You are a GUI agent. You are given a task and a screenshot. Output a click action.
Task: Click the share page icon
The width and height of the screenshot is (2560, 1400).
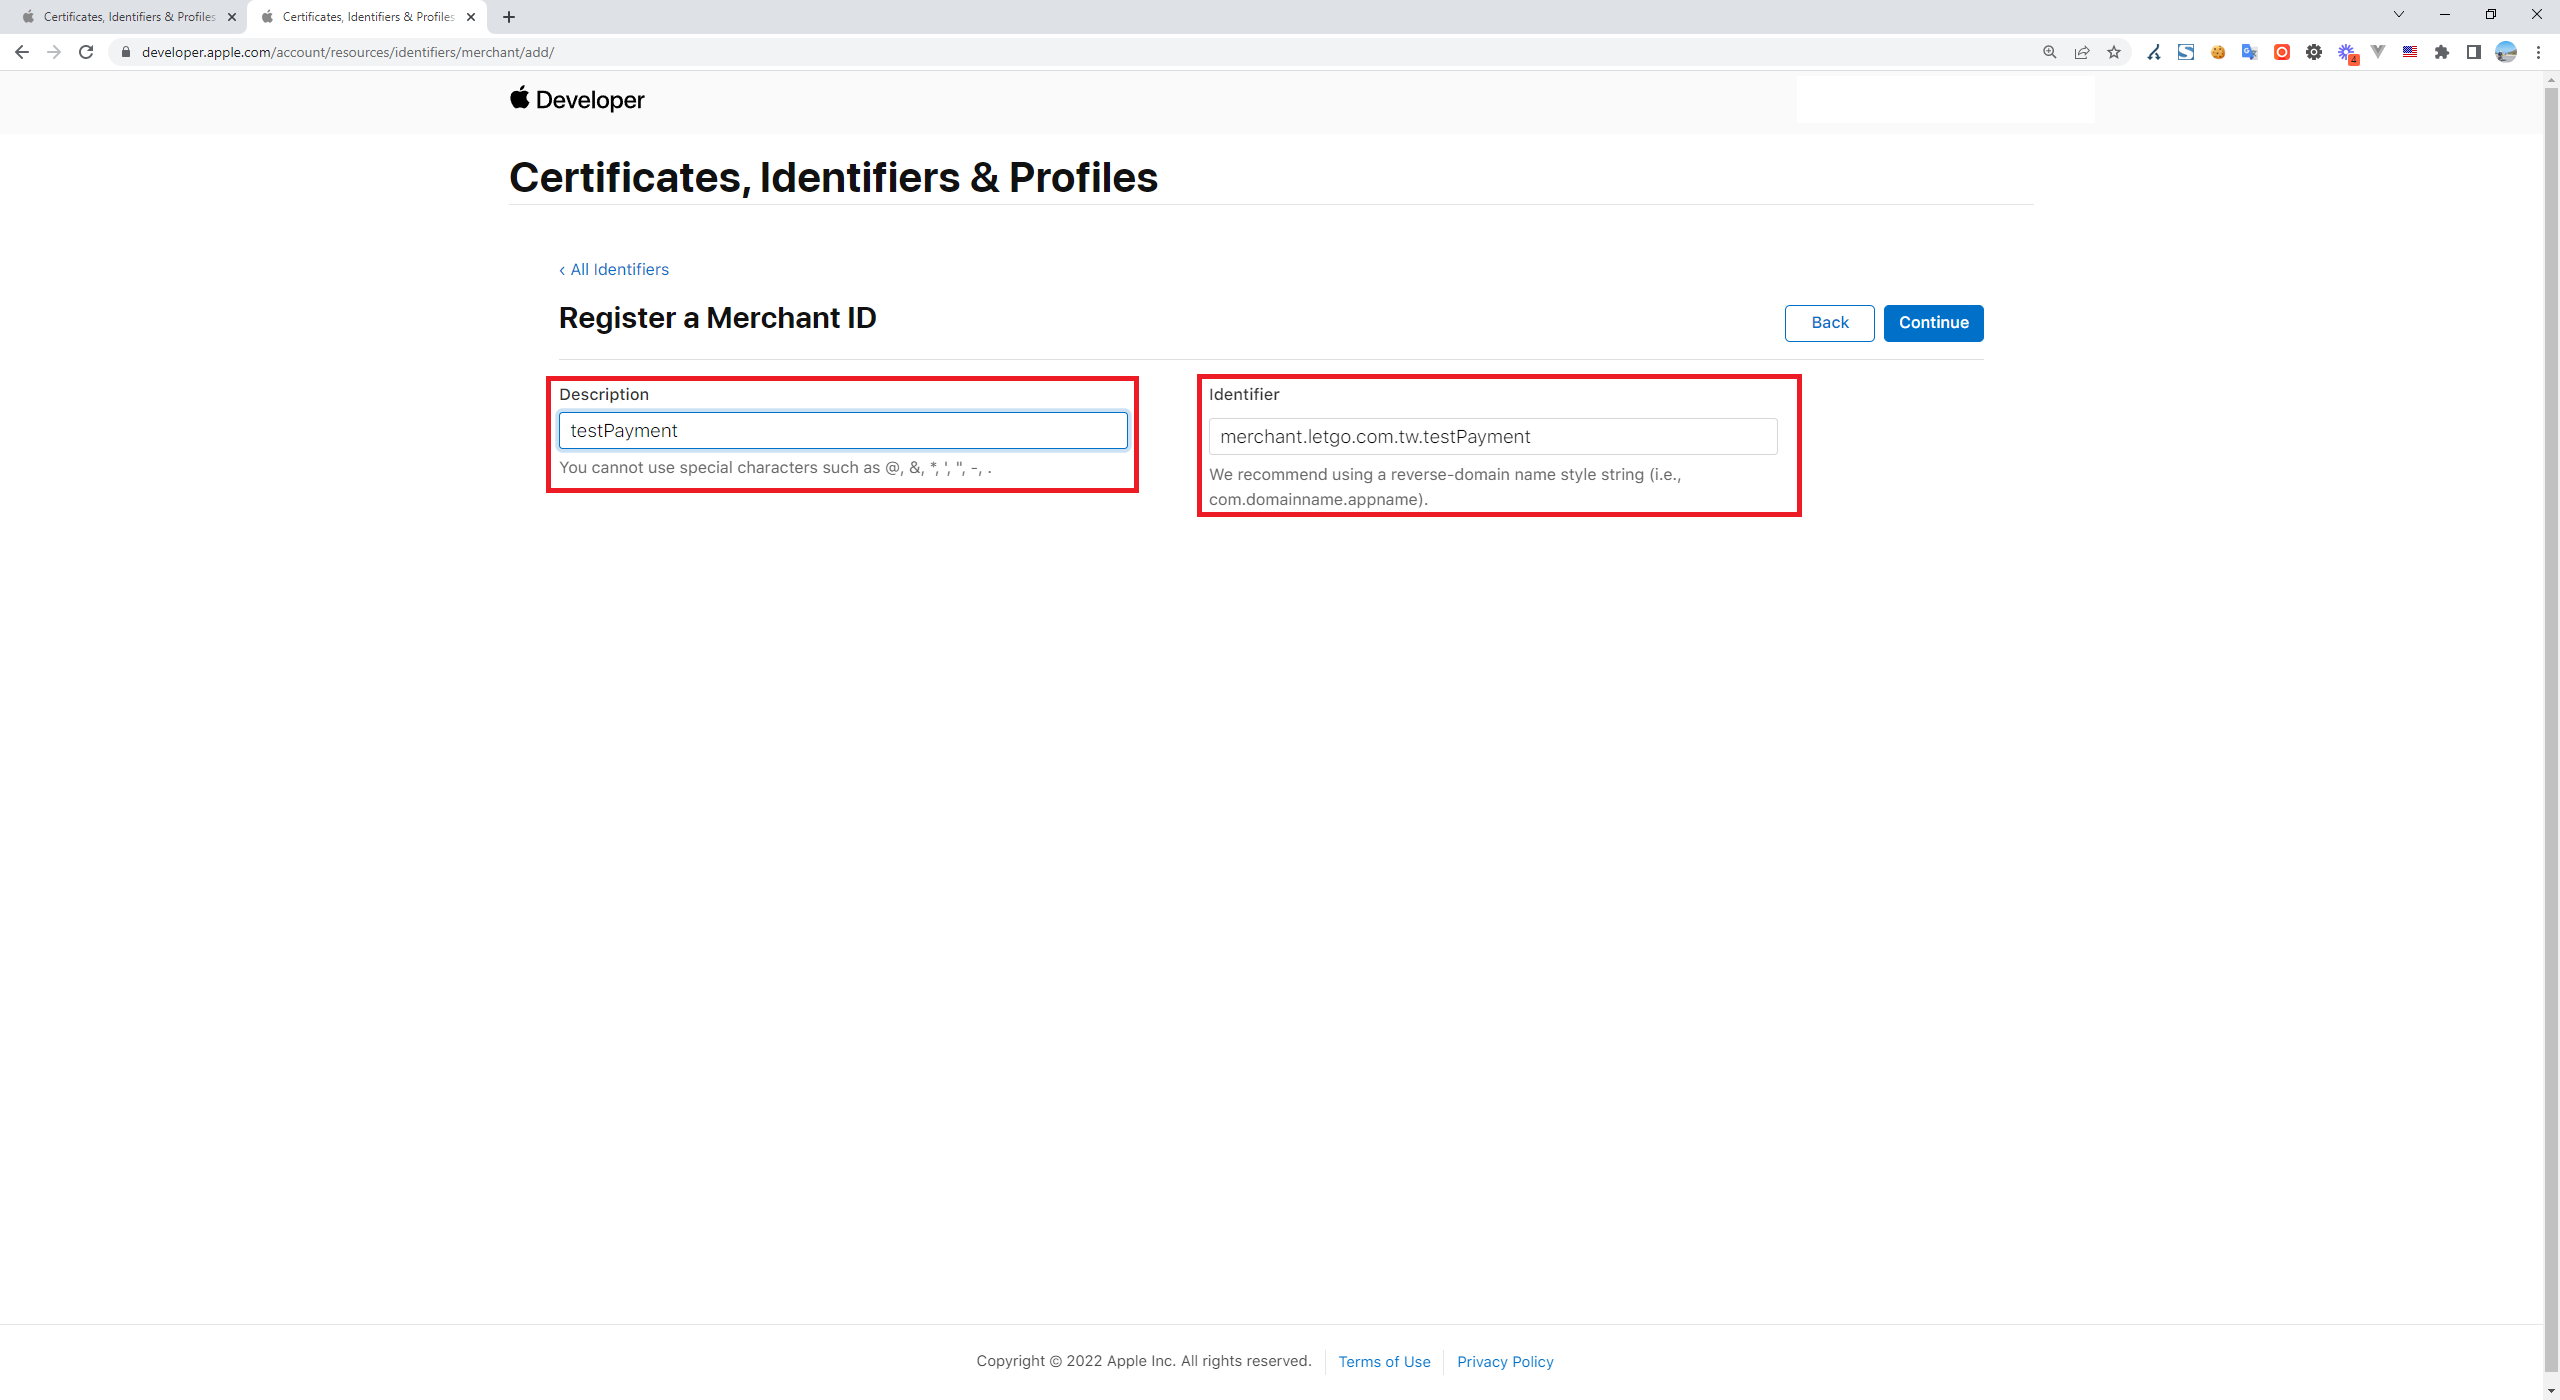coord(2082,52)
